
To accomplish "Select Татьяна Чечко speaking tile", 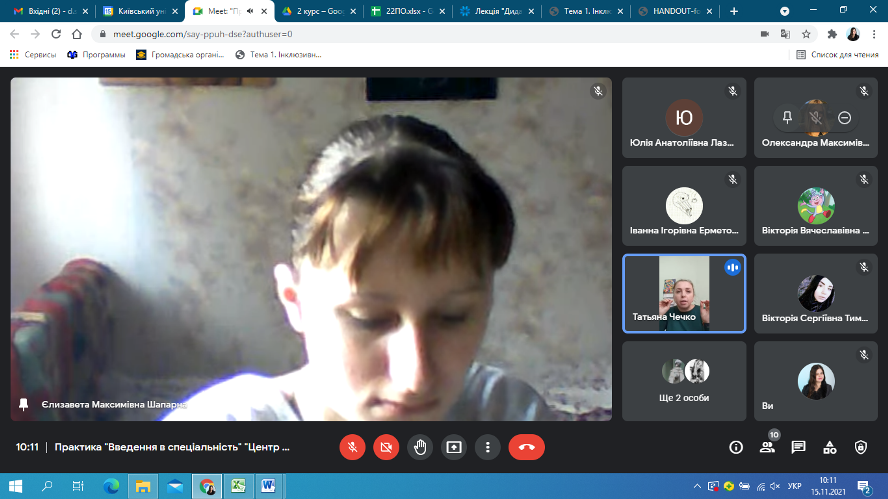I will click(684, 293).
